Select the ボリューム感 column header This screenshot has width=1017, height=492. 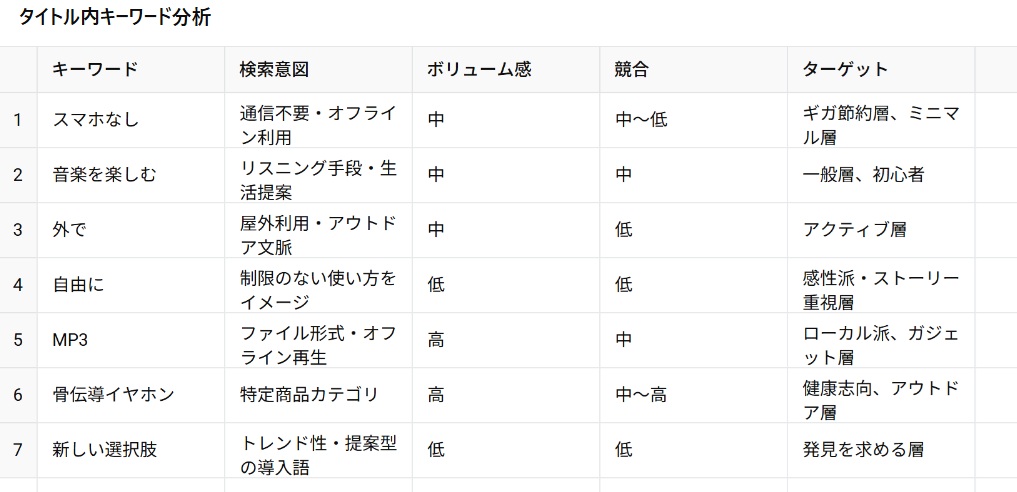pyautogui.click(x=506, y=69)
